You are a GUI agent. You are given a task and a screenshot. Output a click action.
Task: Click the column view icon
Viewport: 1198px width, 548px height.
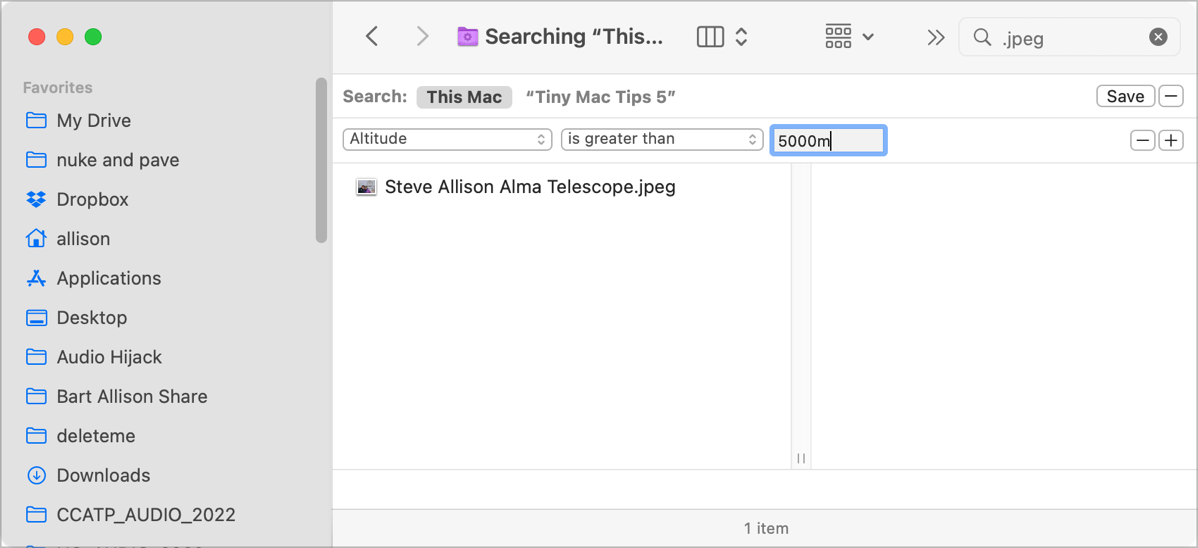(x=710, y=37)
